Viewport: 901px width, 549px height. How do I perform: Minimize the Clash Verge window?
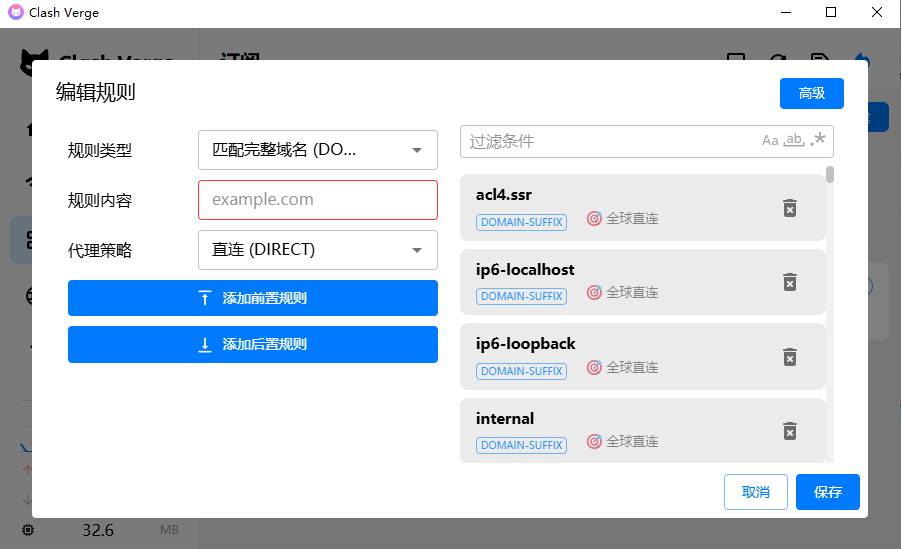coord(786,12)
